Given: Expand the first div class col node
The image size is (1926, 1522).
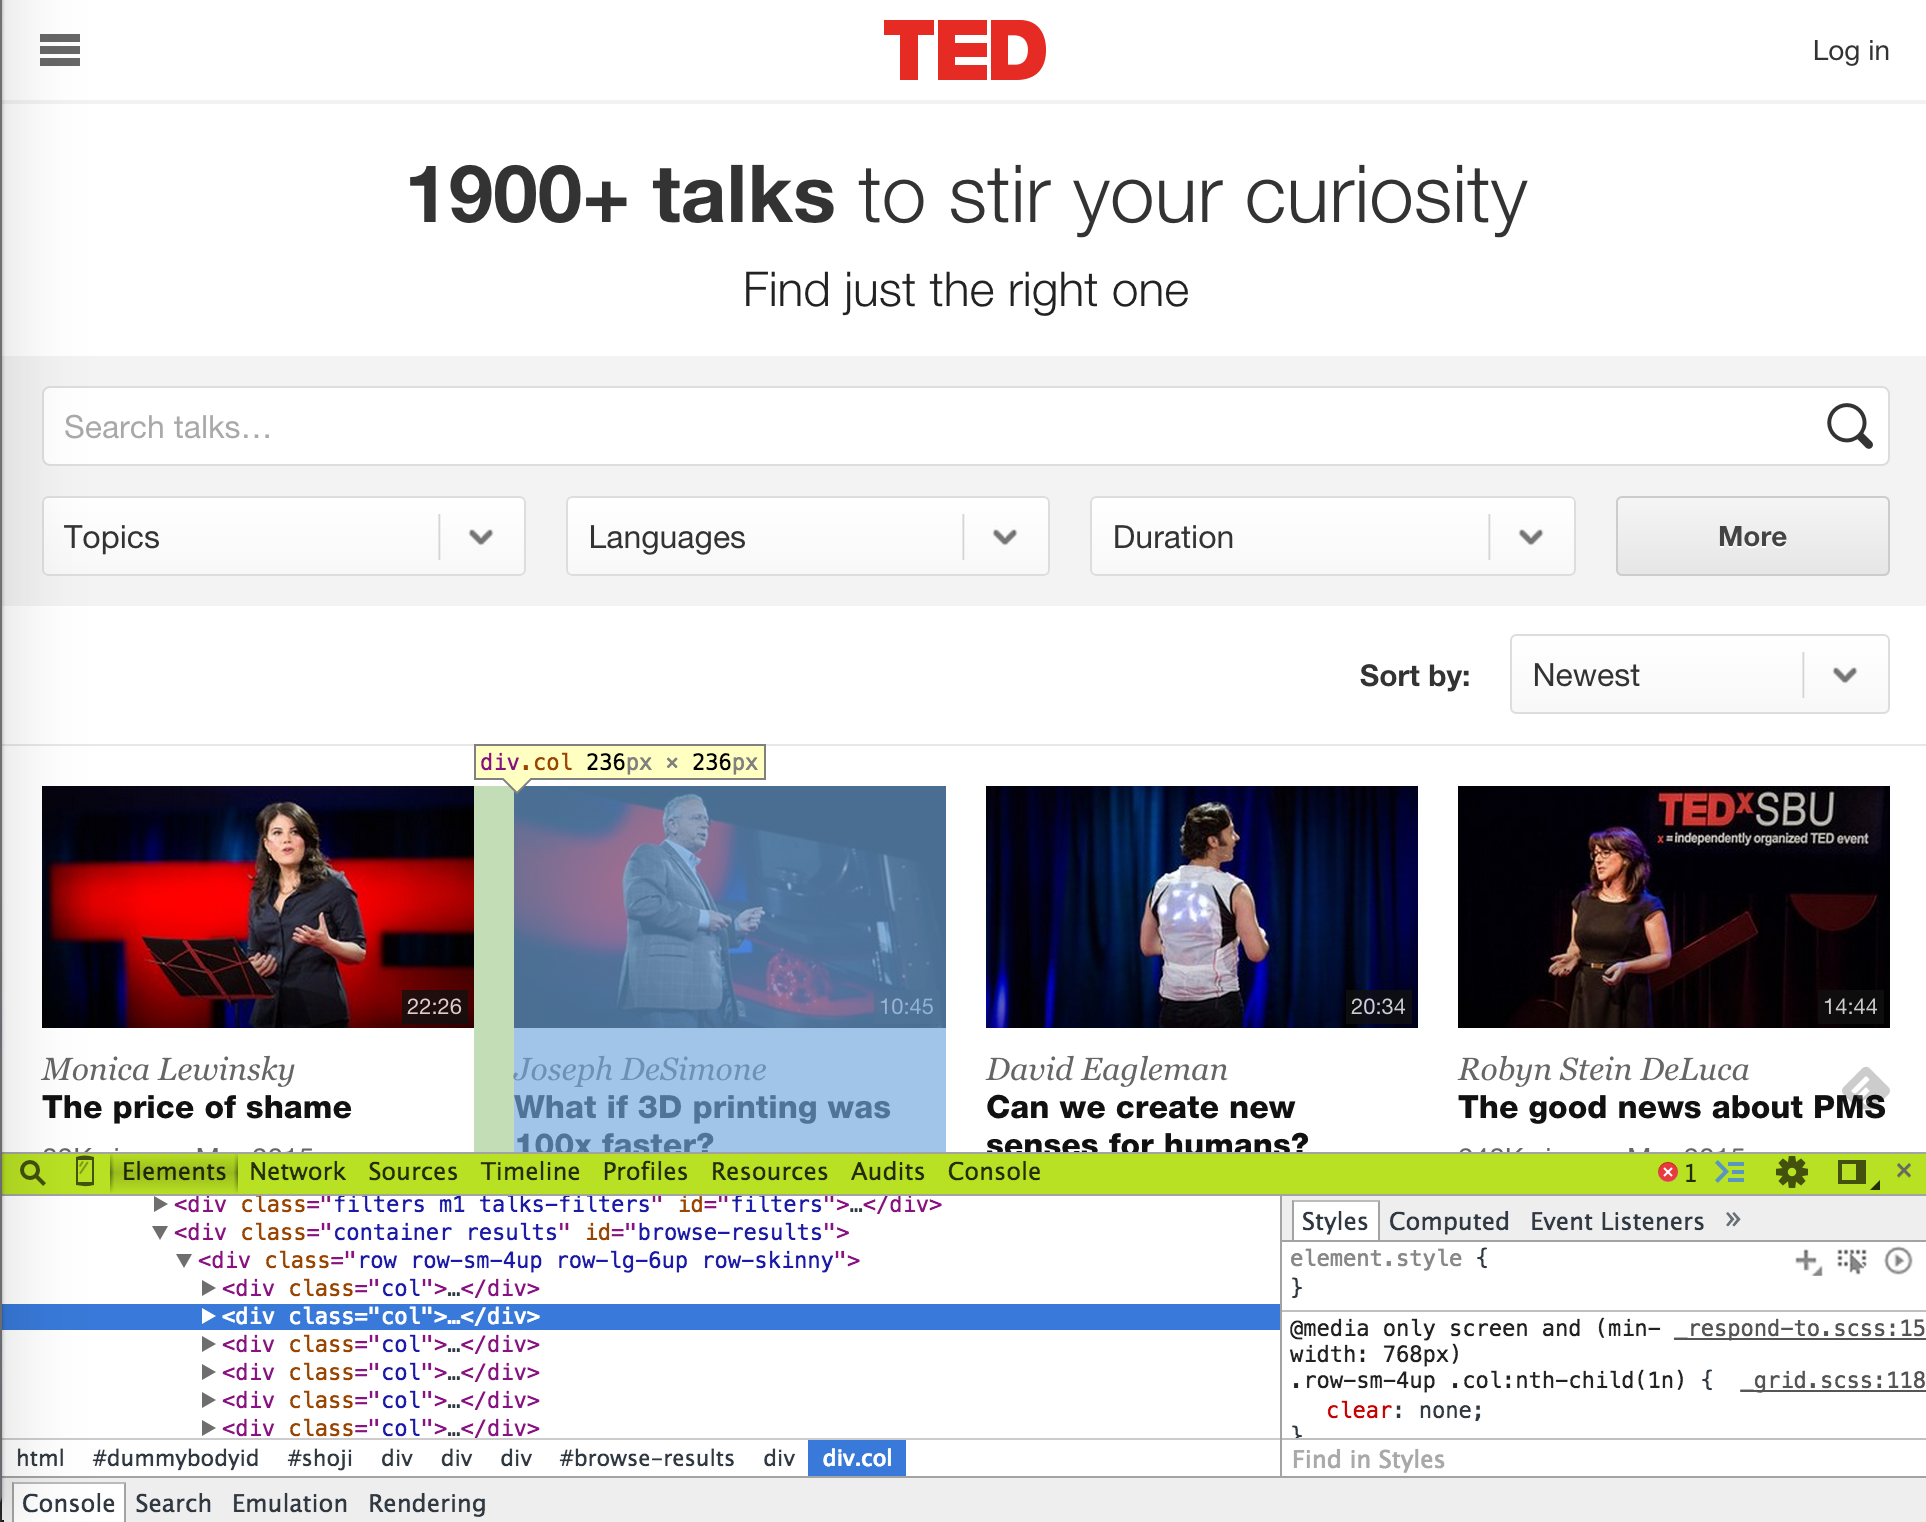Looking at the screenshot, I should [208, 1288].
